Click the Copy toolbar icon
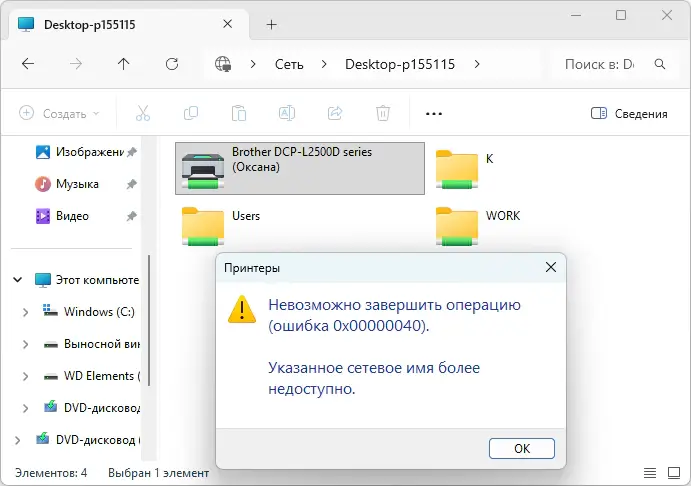The height and width of the screenshot is (486, 691). point(191,113)
